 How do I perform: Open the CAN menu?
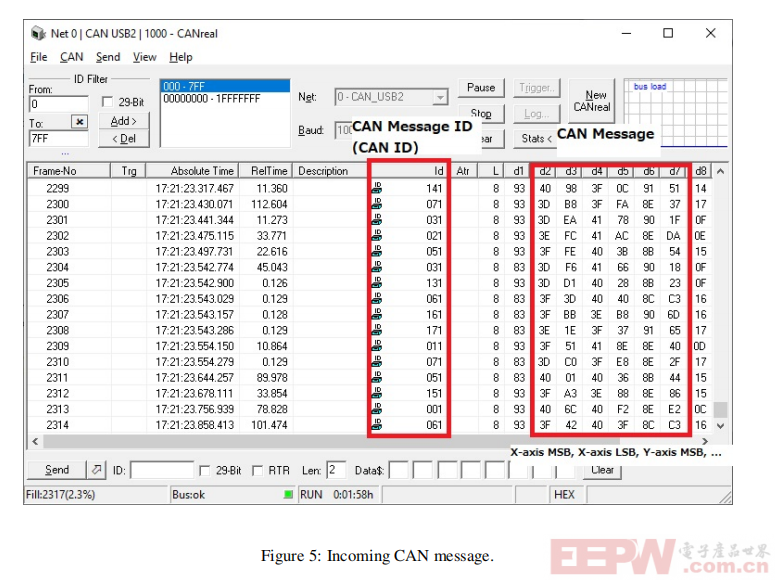[72, 57]
